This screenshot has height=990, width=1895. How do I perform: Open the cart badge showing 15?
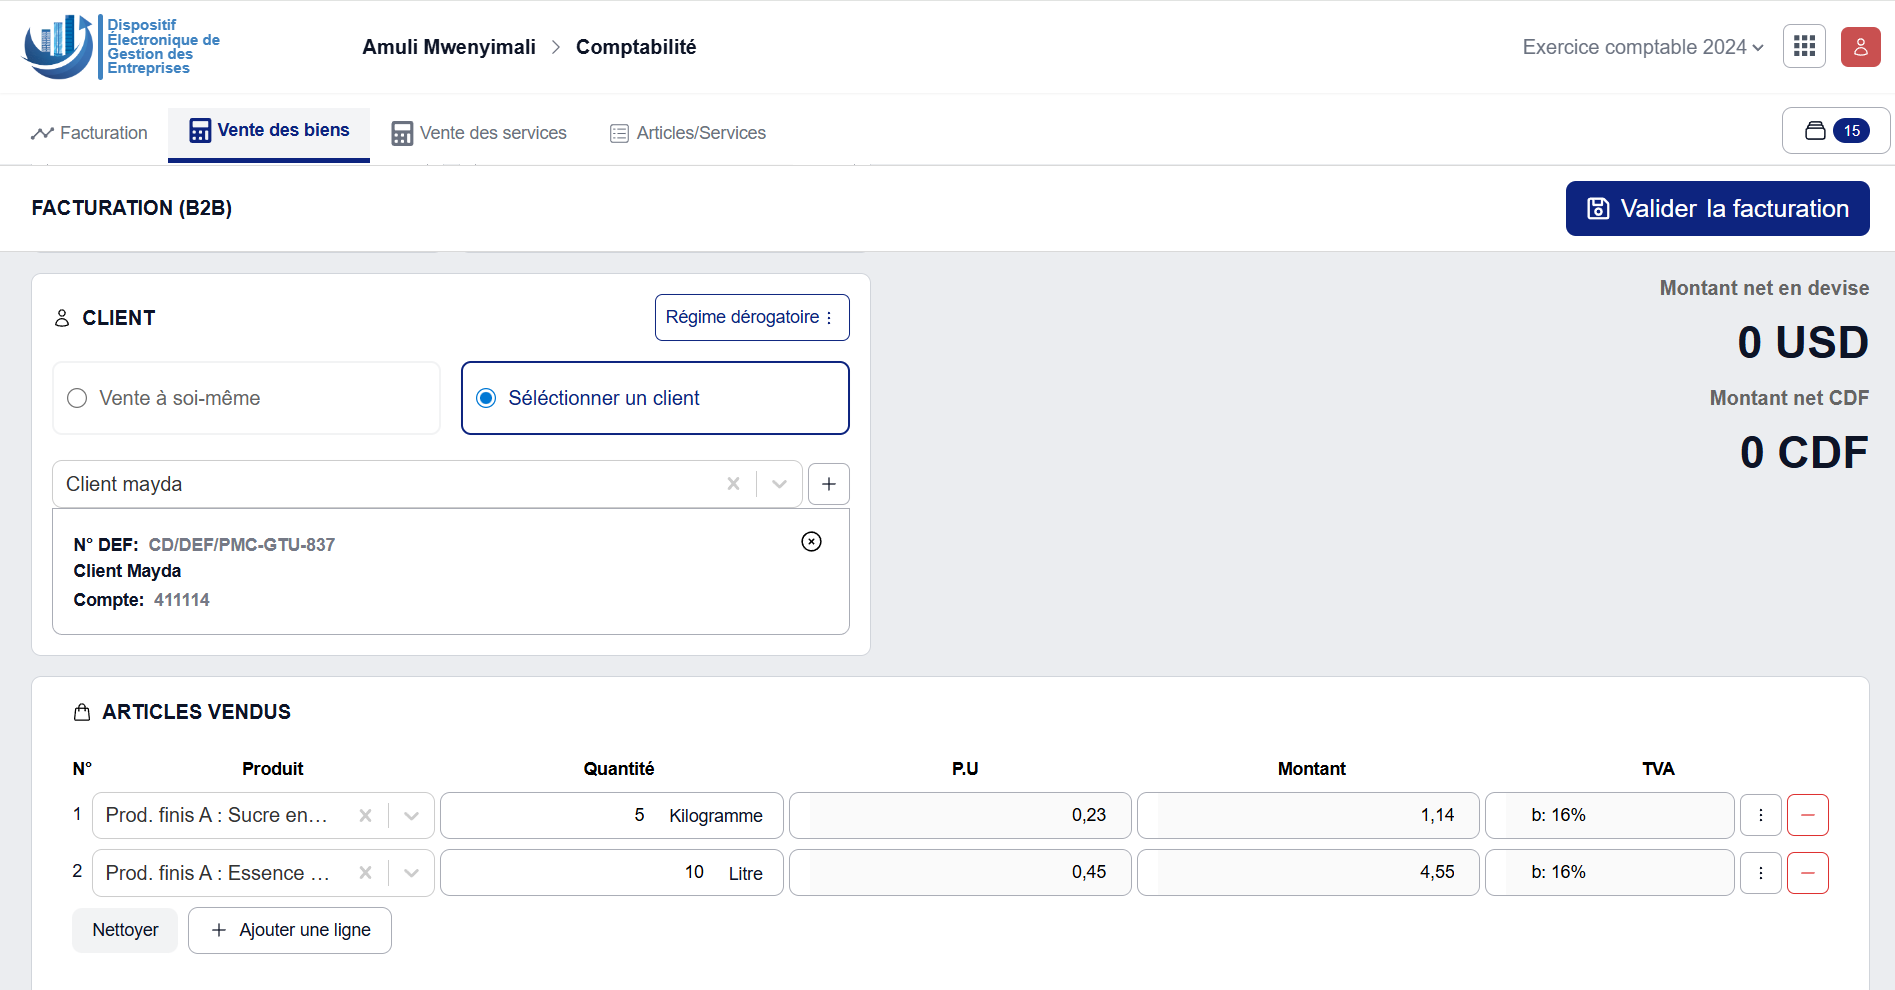(x=1835, y=131)
